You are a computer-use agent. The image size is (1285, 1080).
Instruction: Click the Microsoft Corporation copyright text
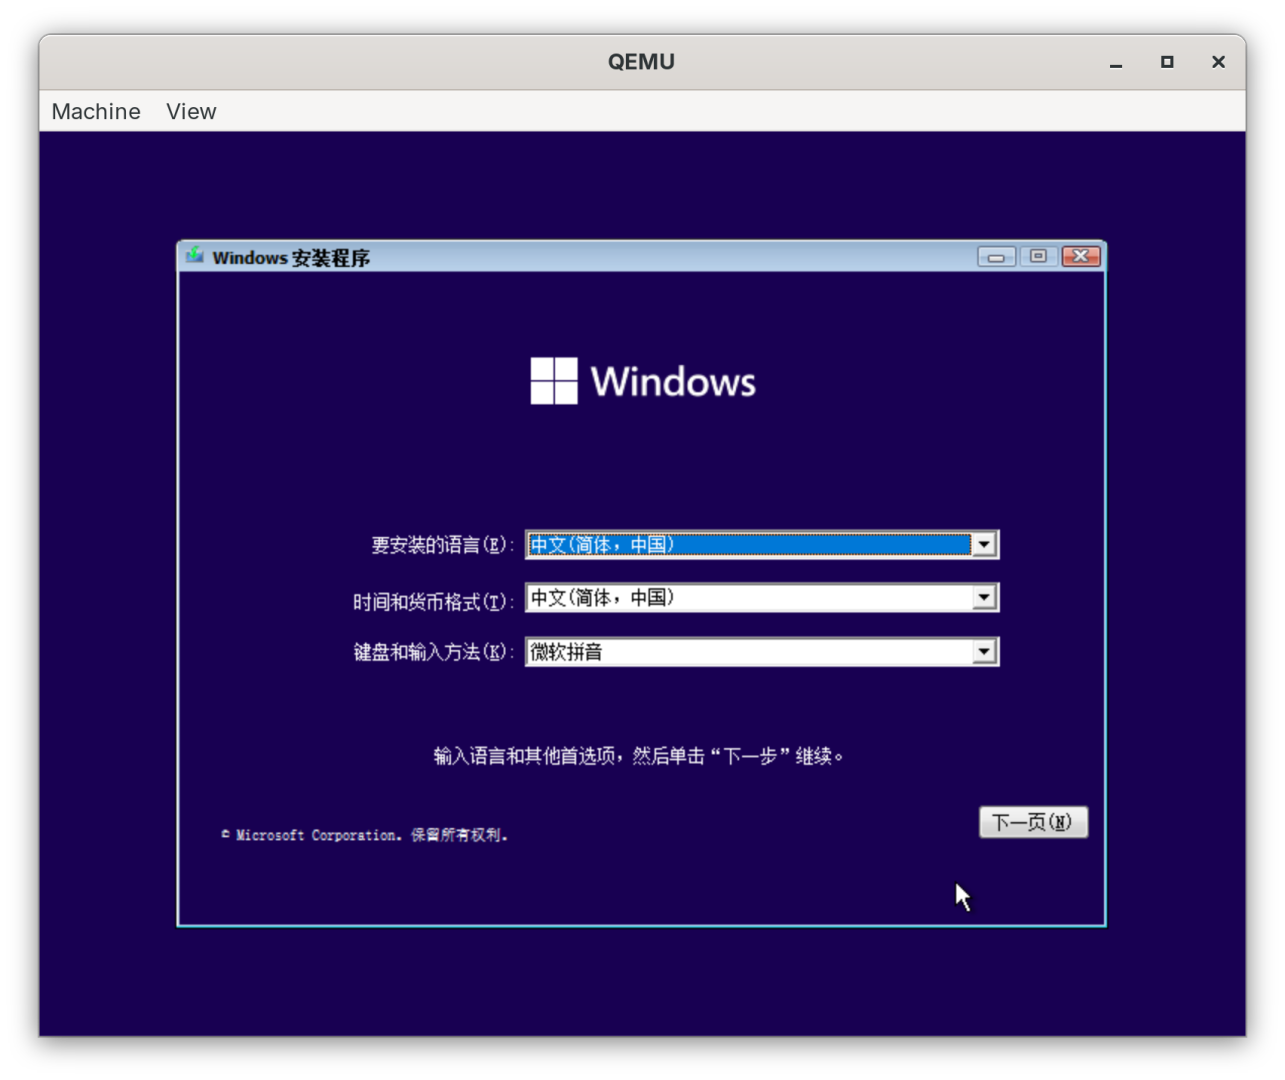(365, 835)
